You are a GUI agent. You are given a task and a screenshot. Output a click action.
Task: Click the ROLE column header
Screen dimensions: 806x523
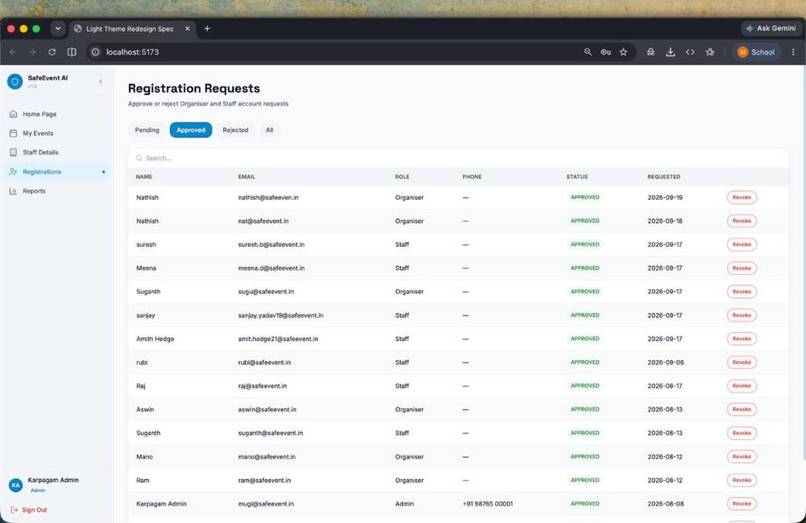click(x=402, y=177)
